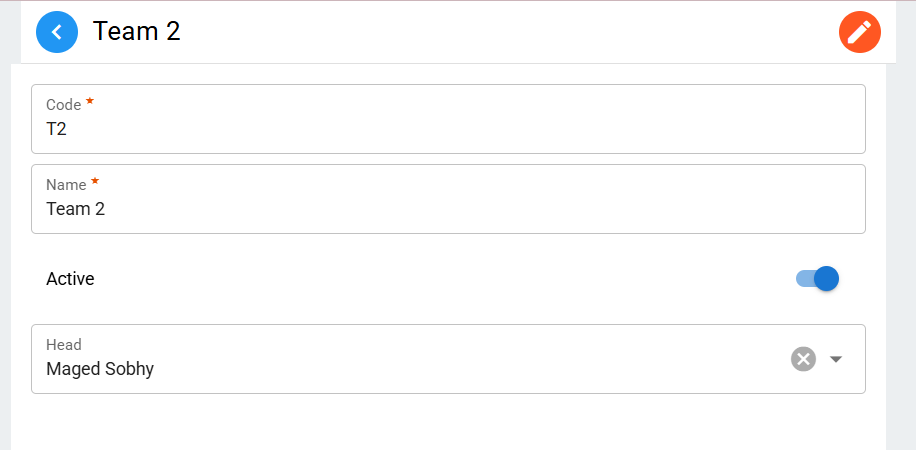Click the "Head" field label
Viewport: 916px width, 450px height.
pos(64,345)
